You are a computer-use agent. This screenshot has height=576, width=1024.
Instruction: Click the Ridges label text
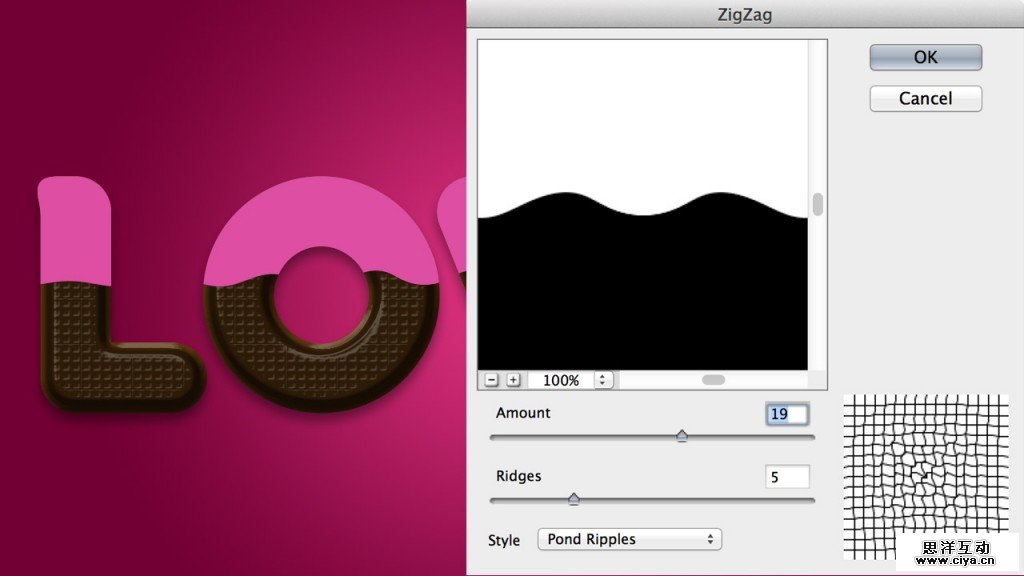pos(519,476)
